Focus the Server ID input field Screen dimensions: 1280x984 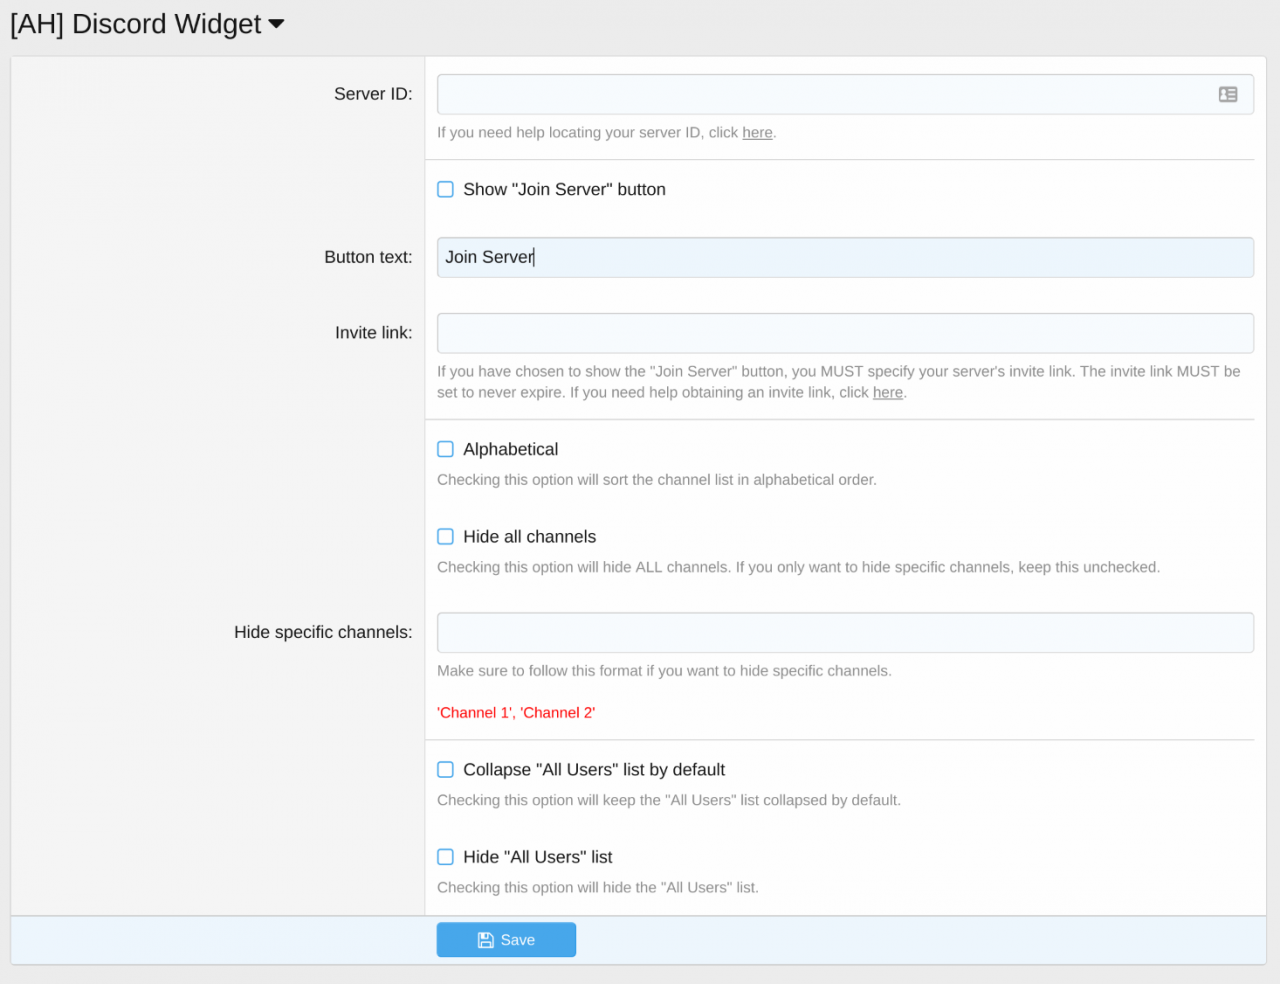tap(845, 94)
